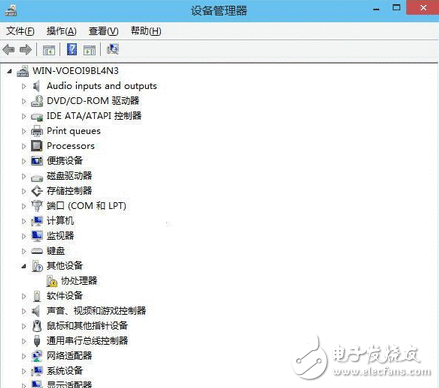
Task: Open the 文件(F) menu
Action: 20,31
